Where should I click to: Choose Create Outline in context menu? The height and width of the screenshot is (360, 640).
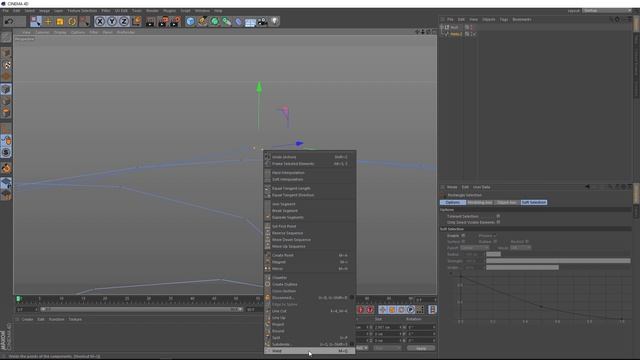click(309, 284)
